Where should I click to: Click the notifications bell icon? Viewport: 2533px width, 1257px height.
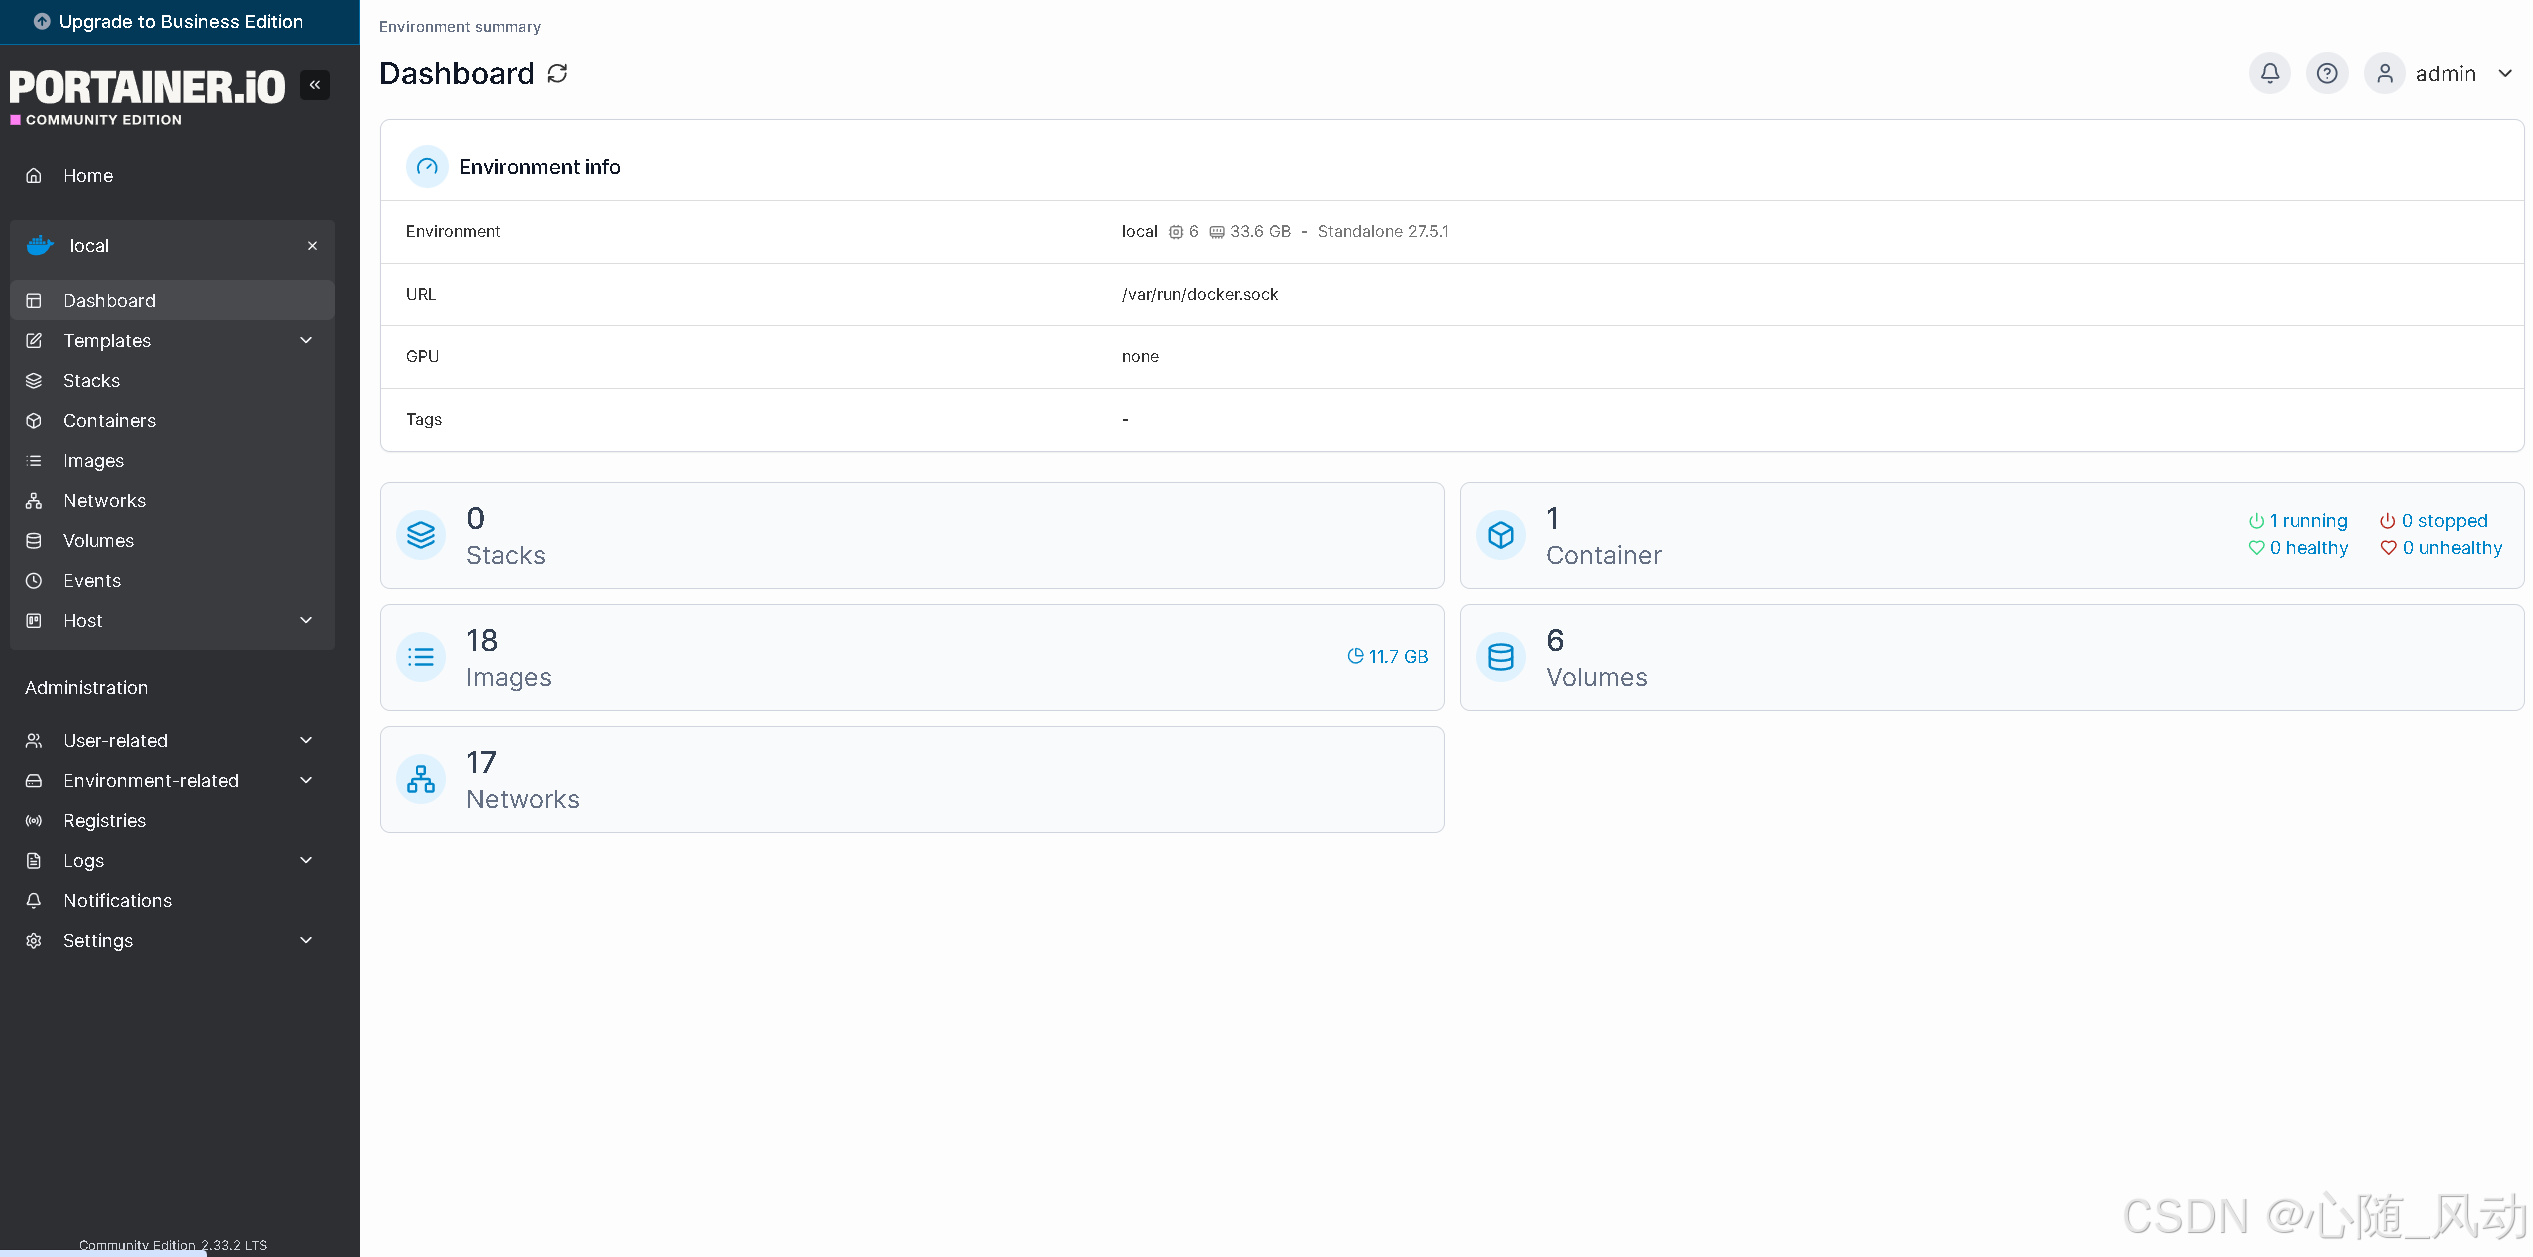2269,73
